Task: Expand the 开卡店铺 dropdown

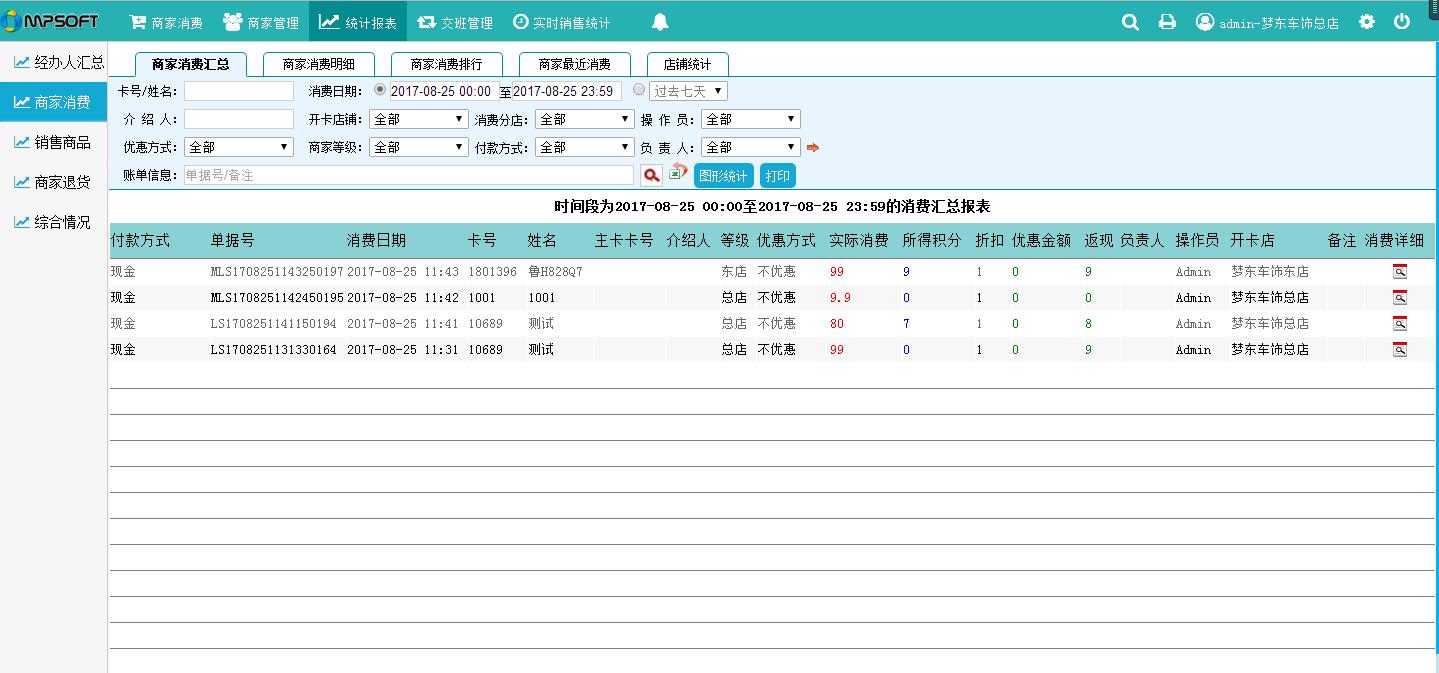Action: pyautogui.click(x=418, y=119)
